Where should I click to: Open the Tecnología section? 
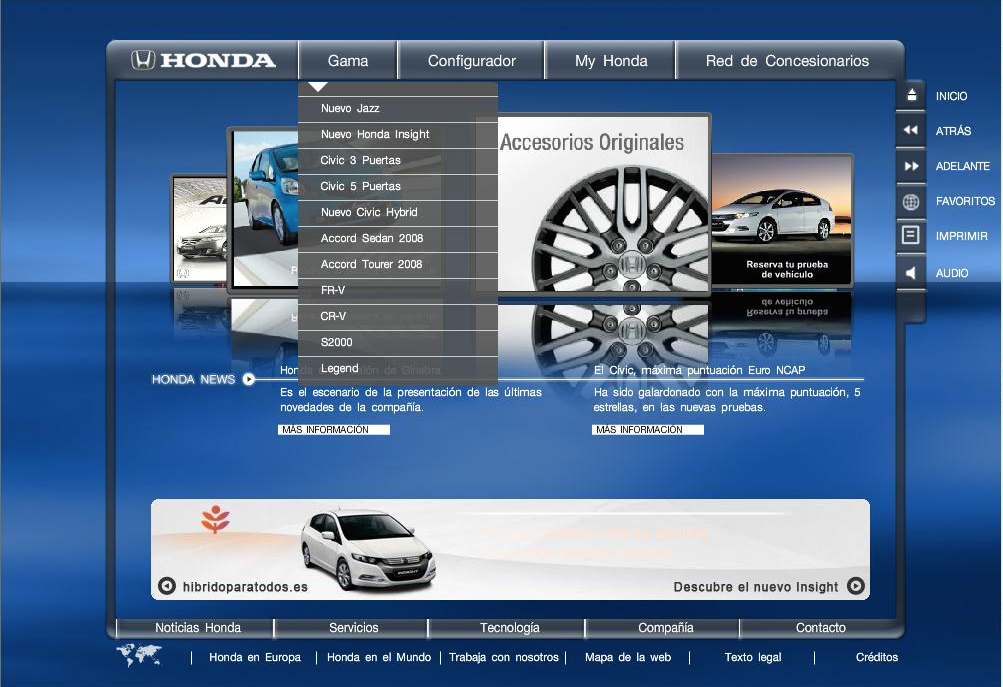[x=509, y=628]
